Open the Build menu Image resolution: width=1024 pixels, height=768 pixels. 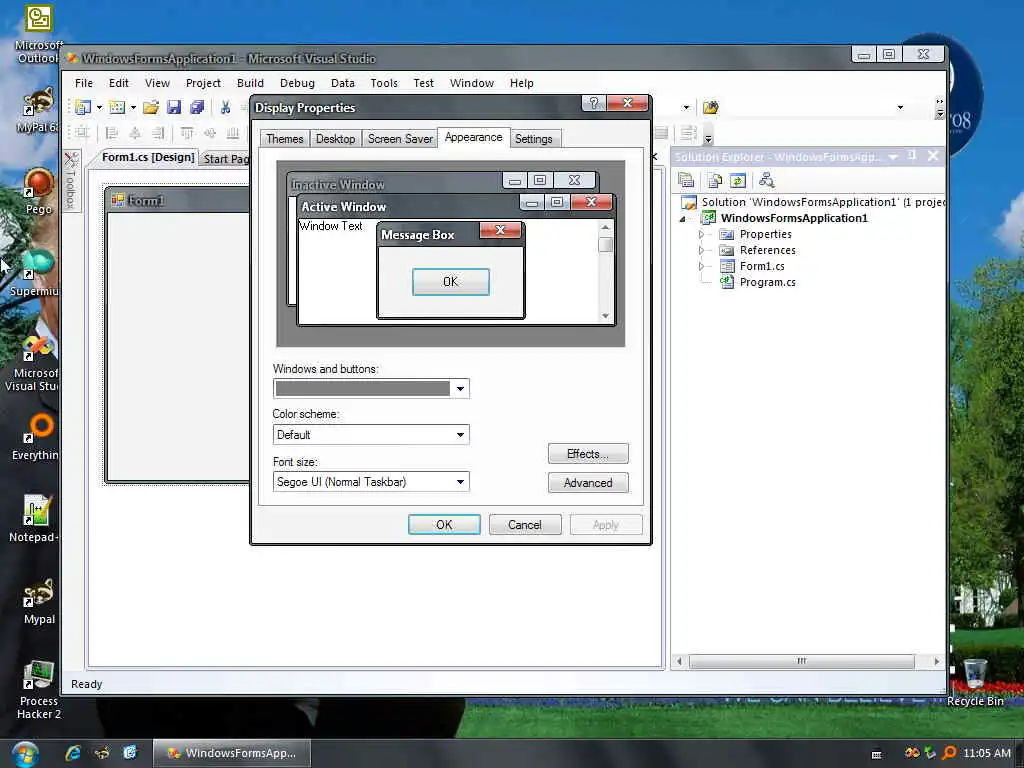pyautogui.click(x=250, y=83)
